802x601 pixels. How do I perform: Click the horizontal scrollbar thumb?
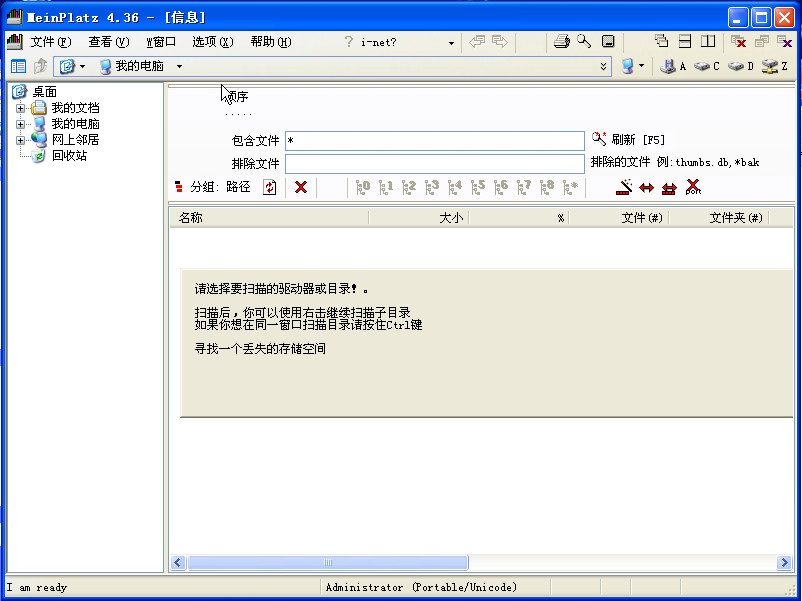click(x=328, y=563)
